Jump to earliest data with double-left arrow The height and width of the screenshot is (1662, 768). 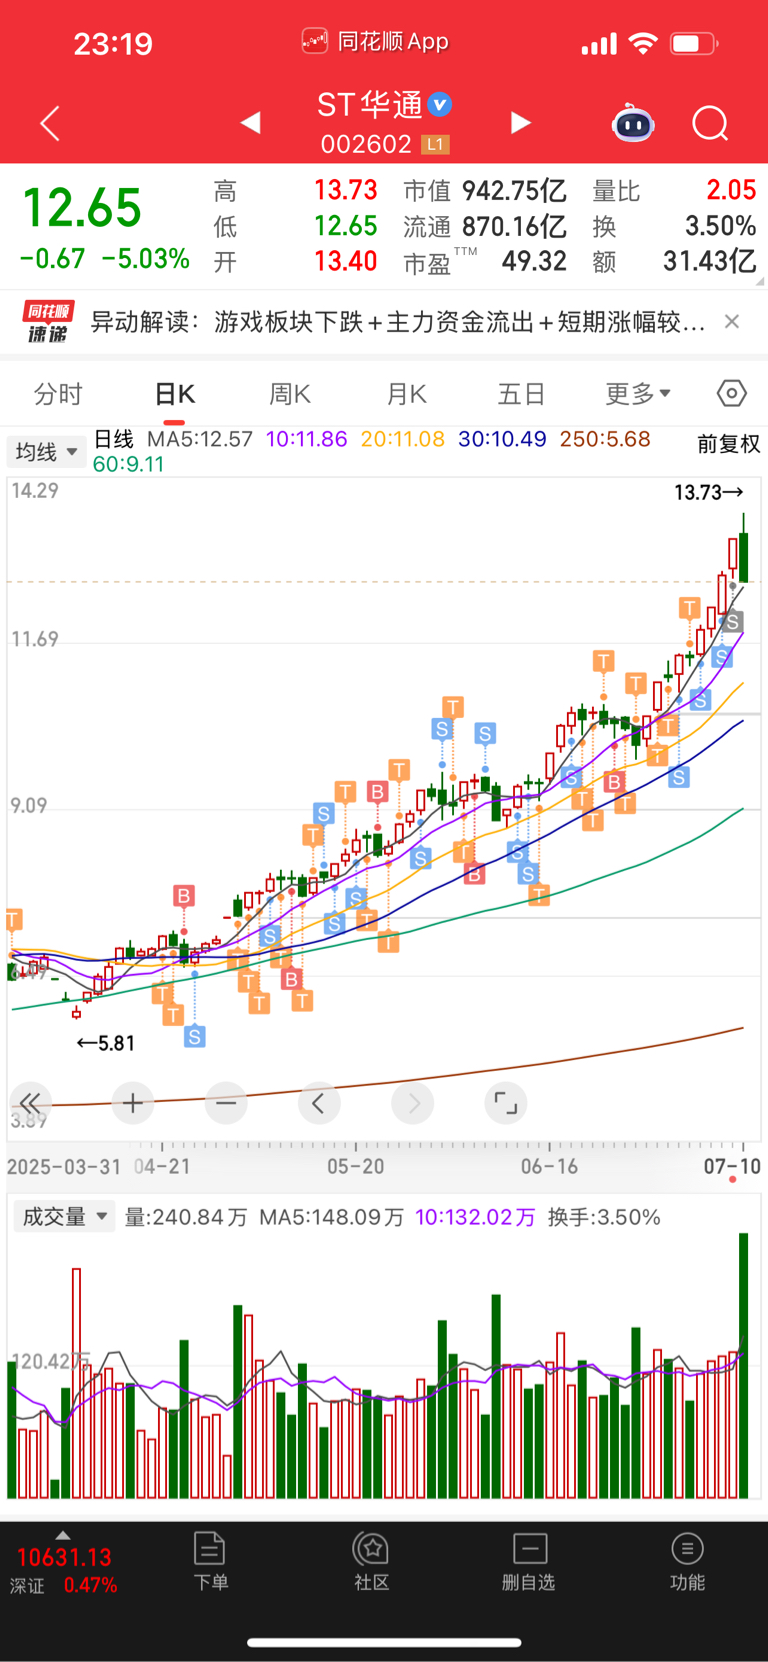point(30,1103)
